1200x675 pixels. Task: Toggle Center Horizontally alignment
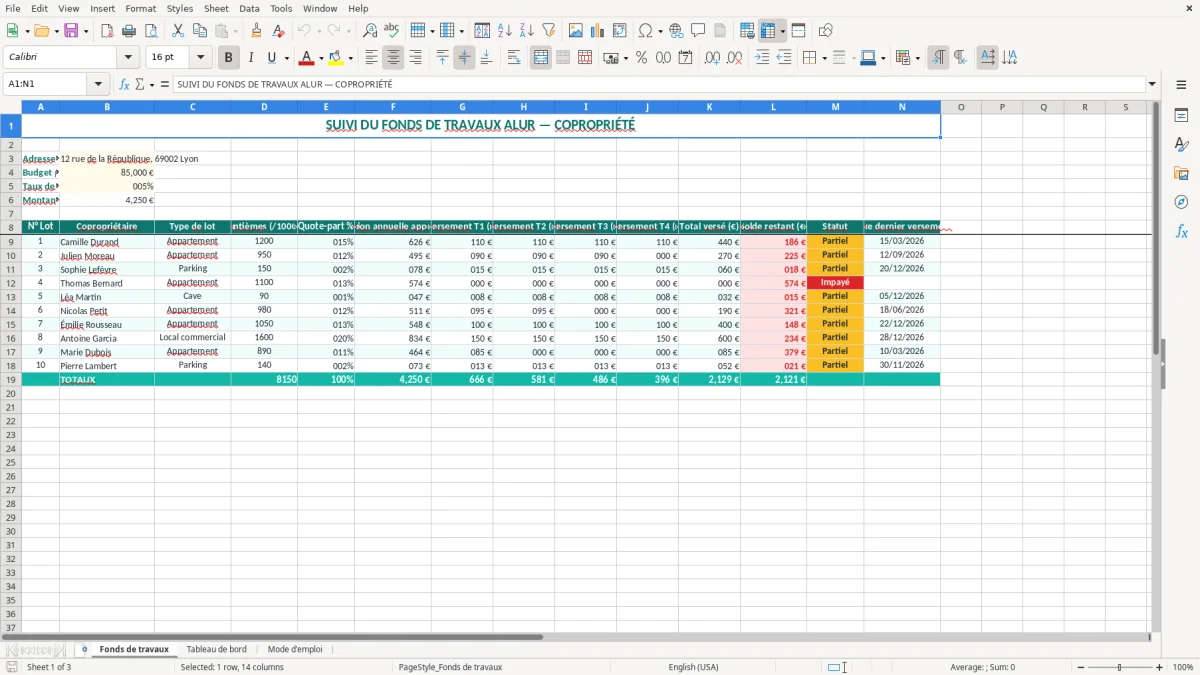[394, 58]
